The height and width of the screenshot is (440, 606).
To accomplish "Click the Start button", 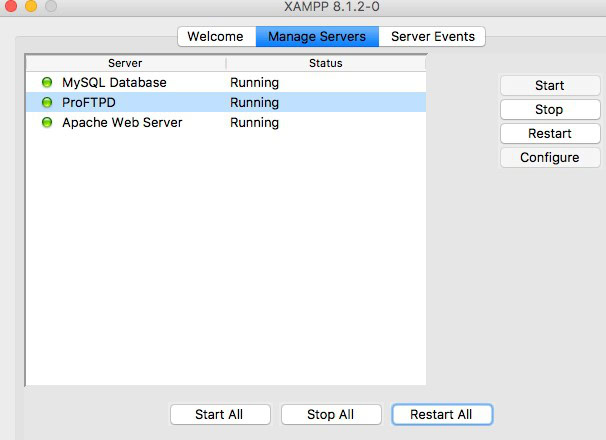I will coord(550,85).
